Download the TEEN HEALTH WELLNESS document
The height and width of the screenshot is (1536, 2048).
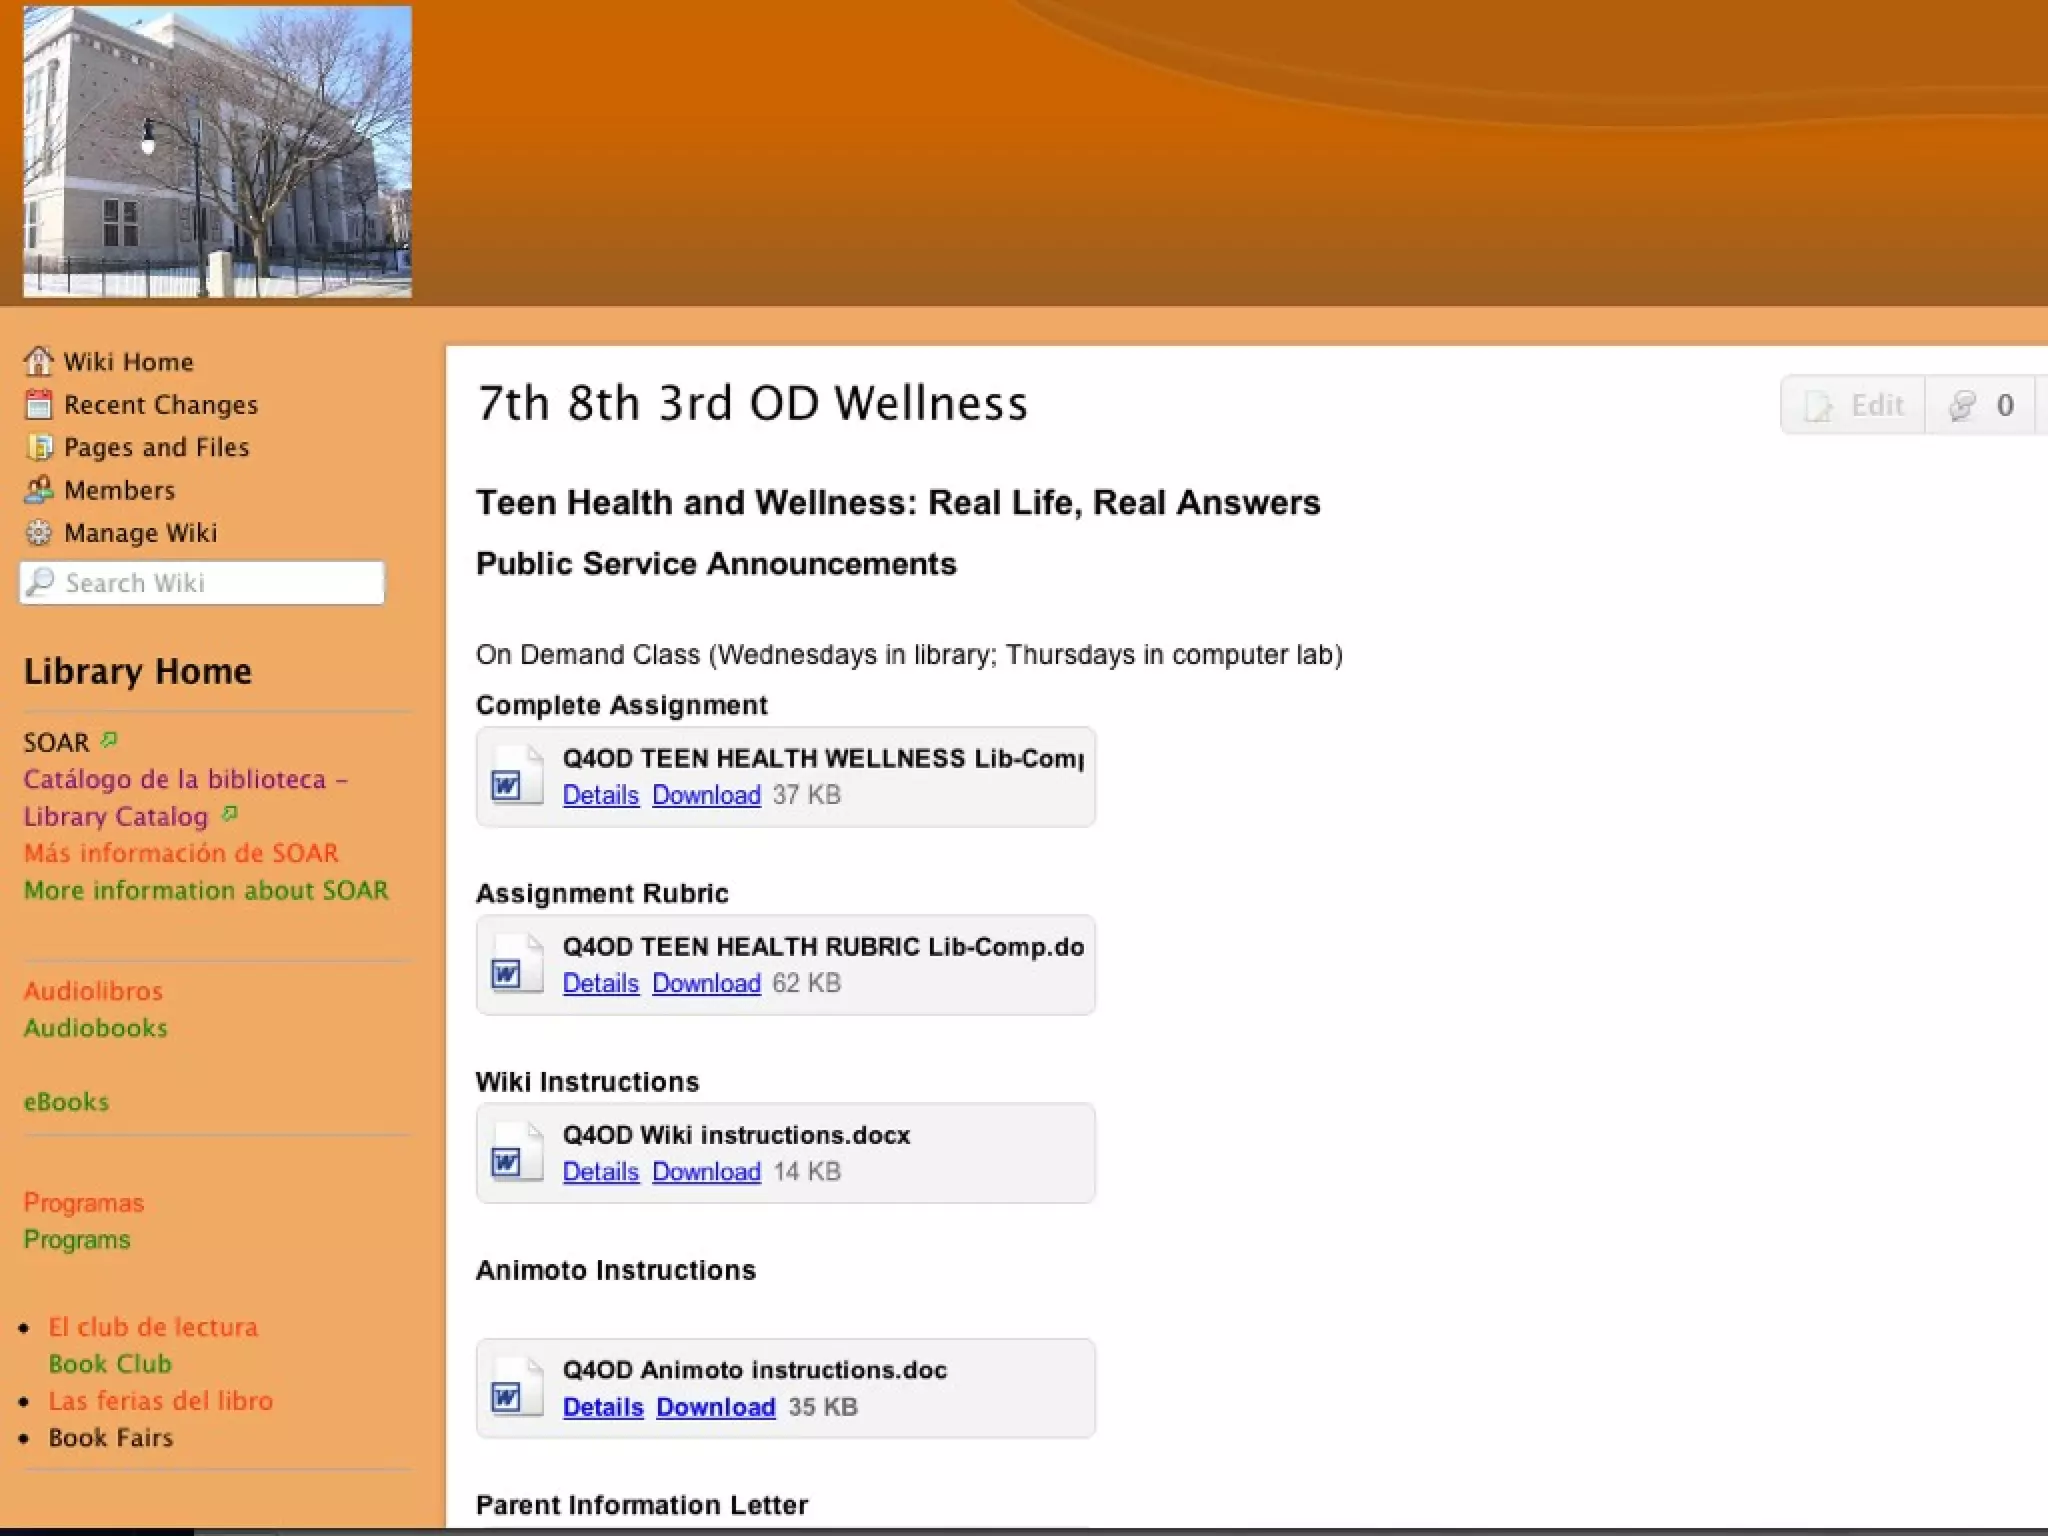(x=706, y=795)
